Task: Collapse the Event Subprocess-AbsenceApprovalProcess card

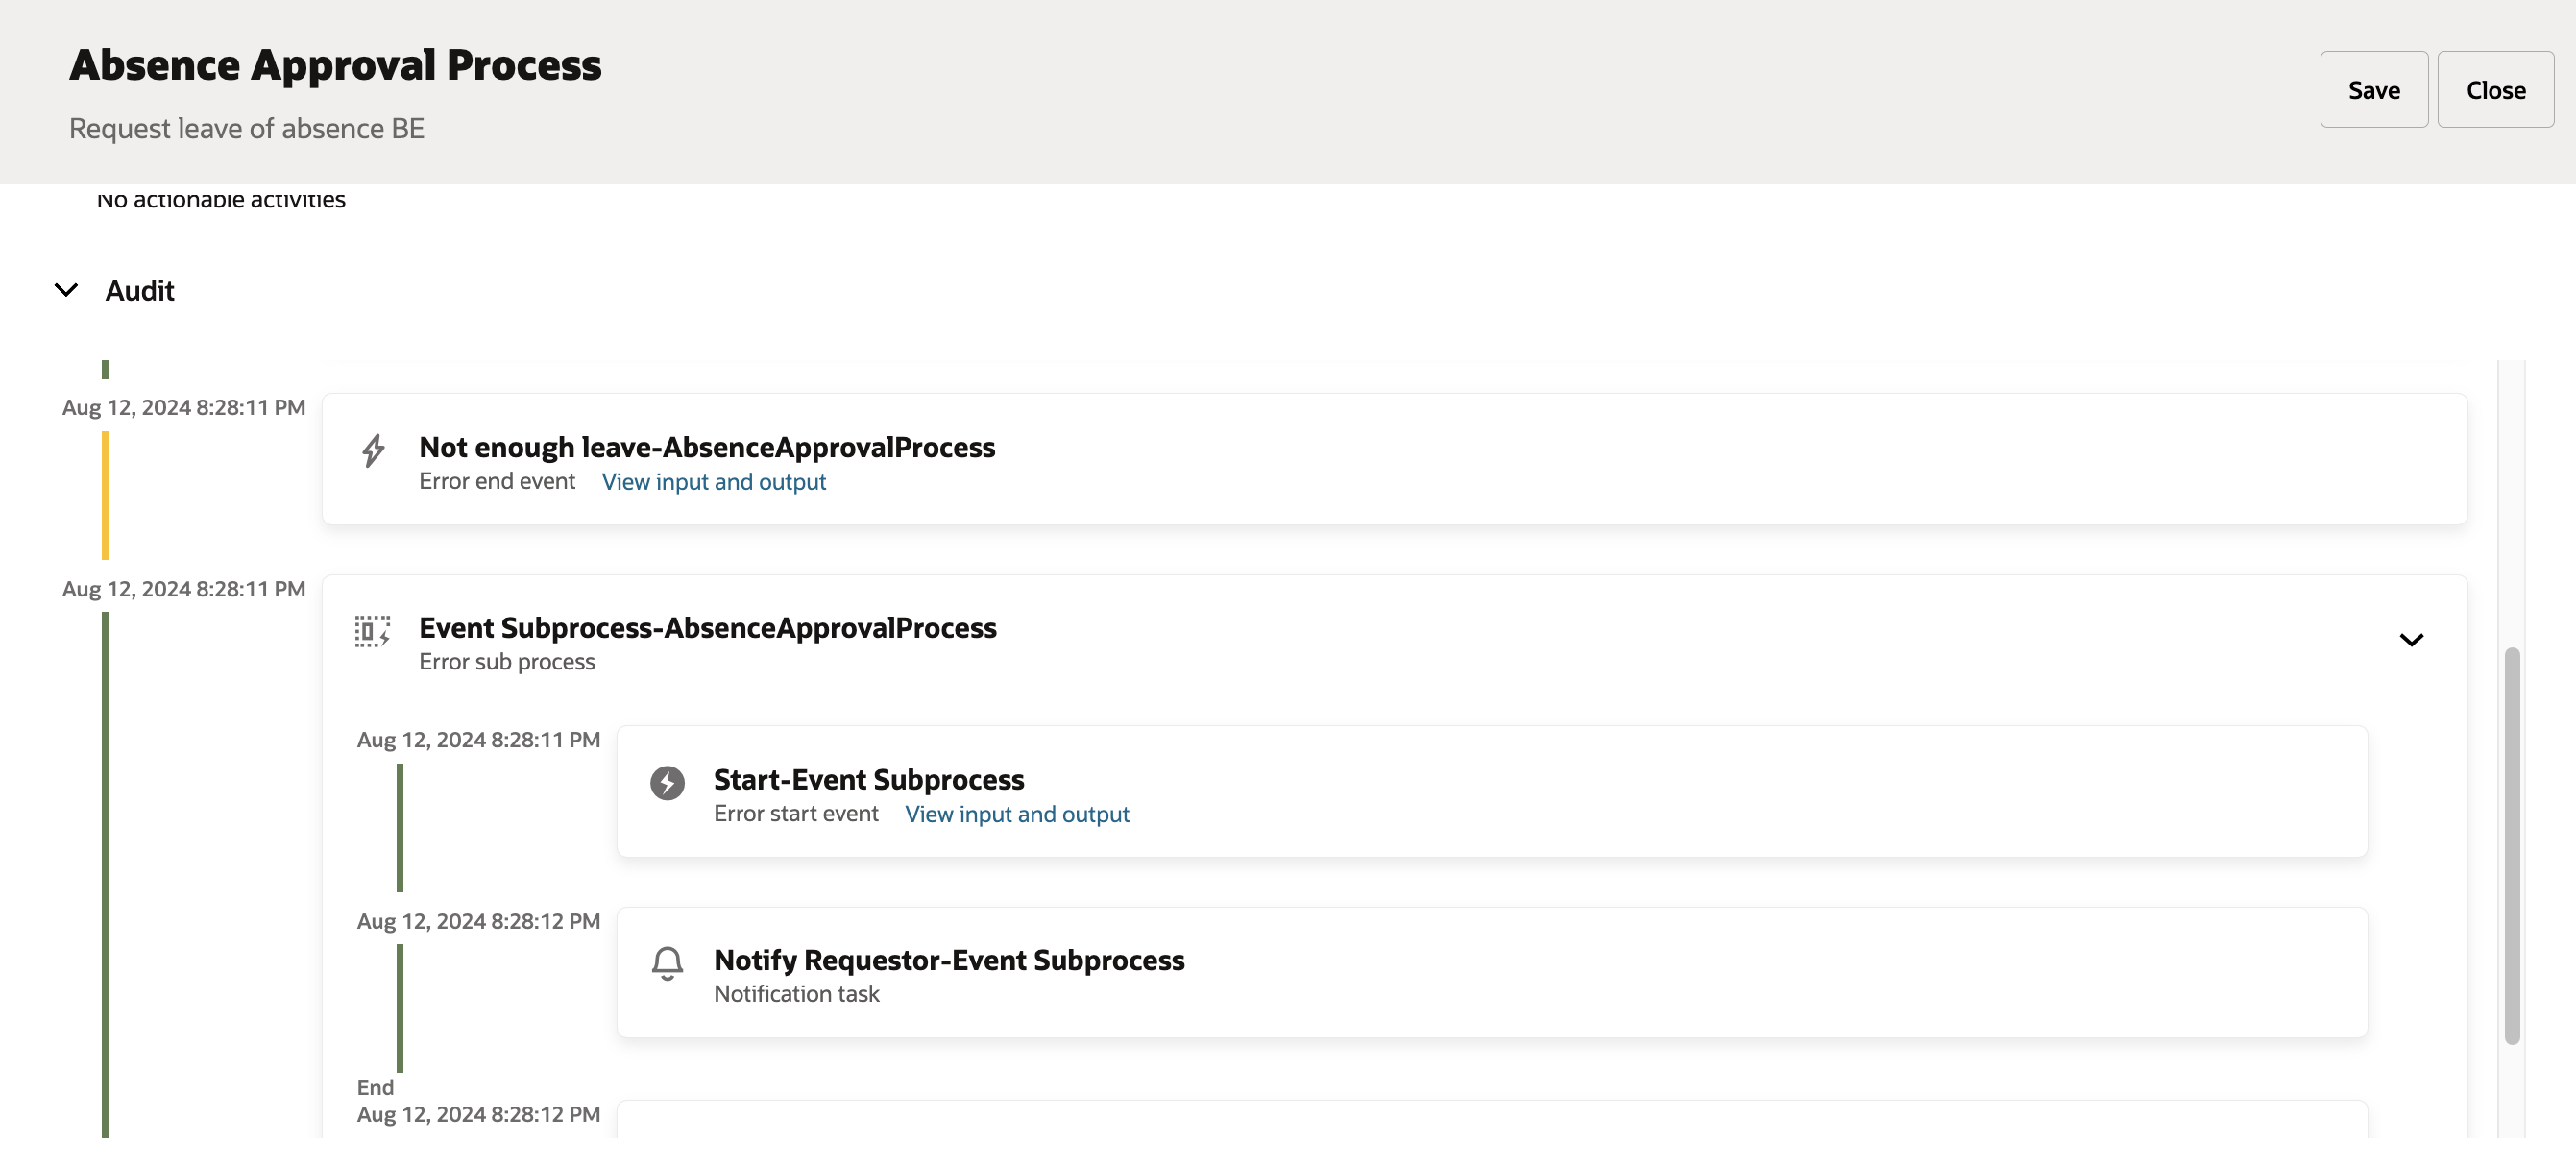Action: coord(2412,639)
